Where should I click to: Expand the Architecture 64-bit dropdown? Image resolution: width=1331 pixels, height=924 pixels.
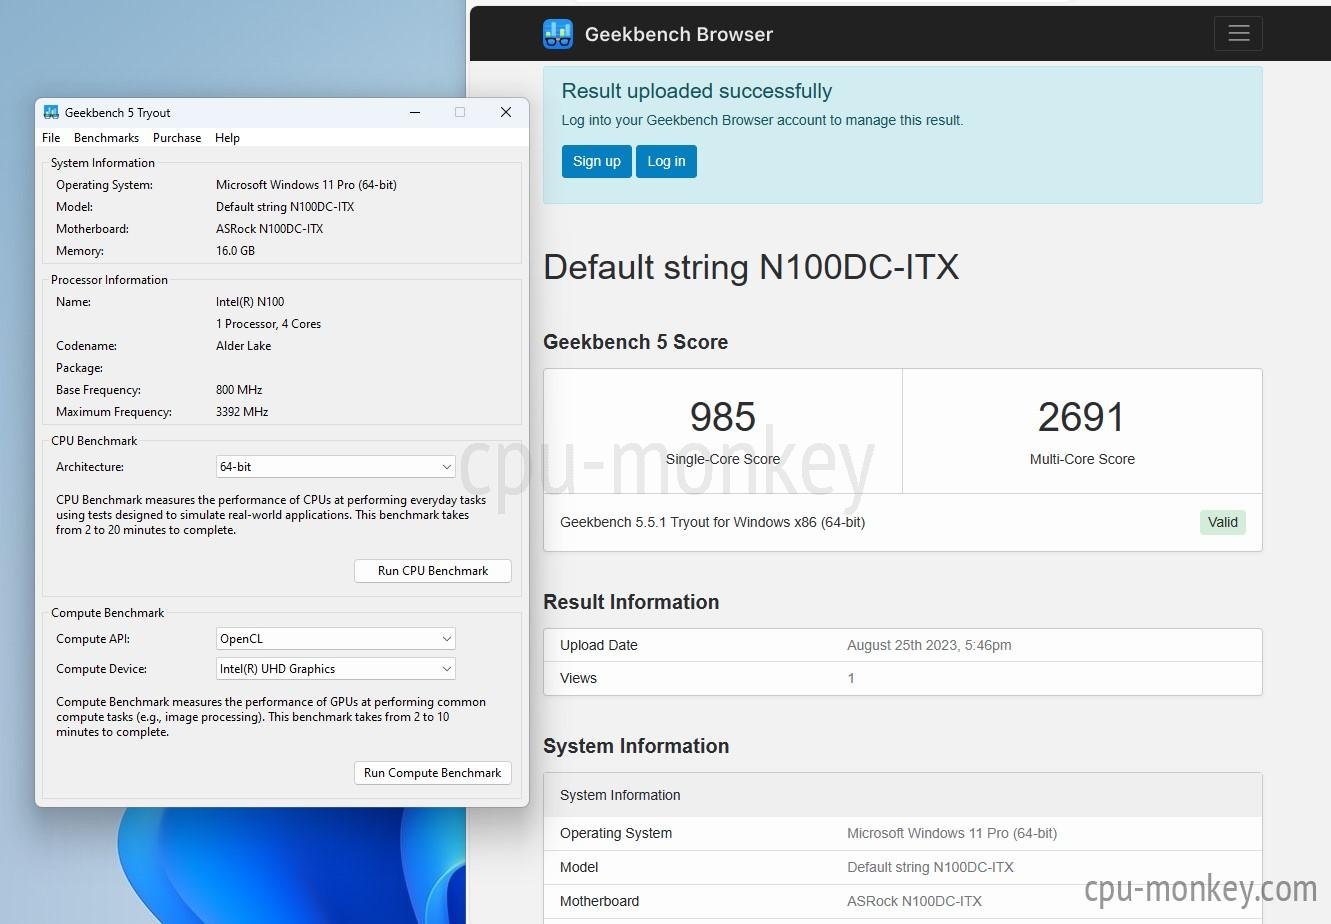pyautogui.click(x=336, y=467)
